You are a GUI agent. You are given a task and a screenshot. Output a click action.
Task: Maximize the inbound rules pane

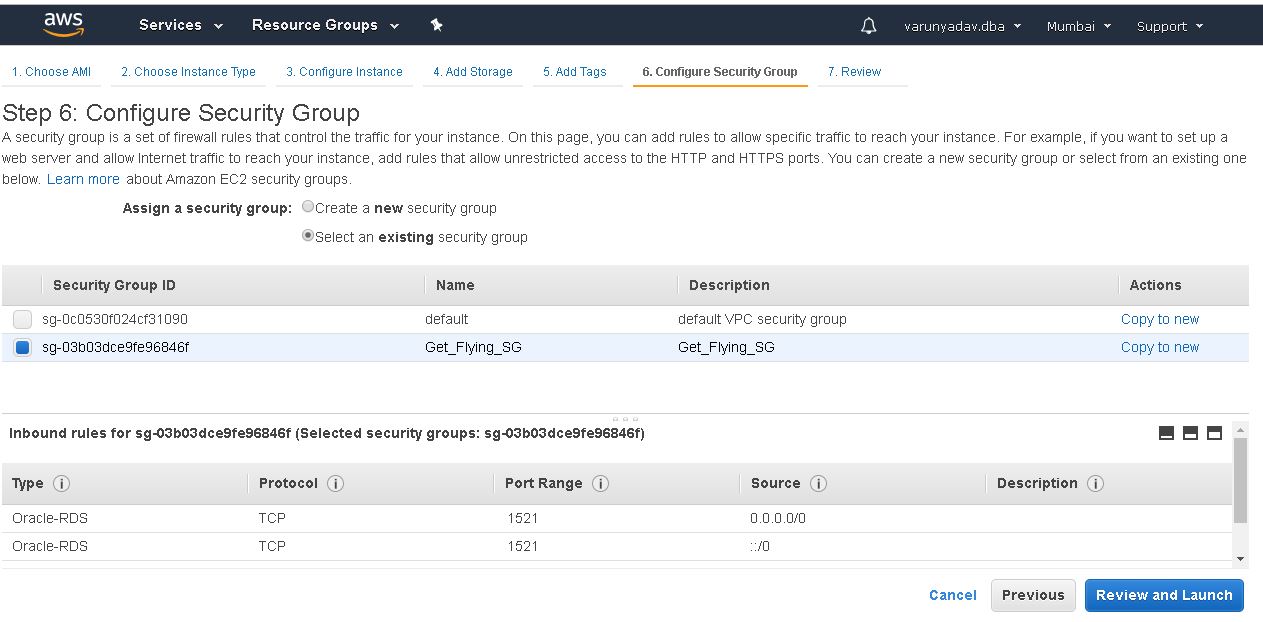pos(1213,432)
